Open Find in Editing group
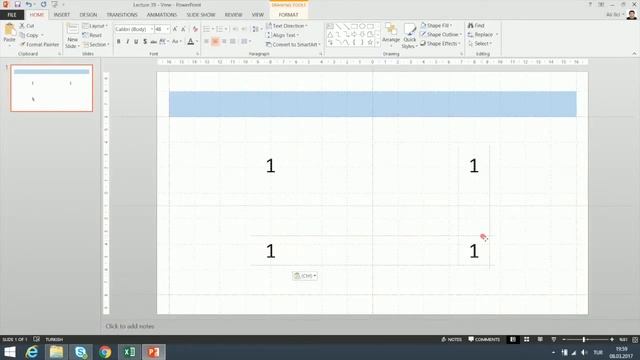The height and width of the screenshot is (360, 640). [476, 25]
